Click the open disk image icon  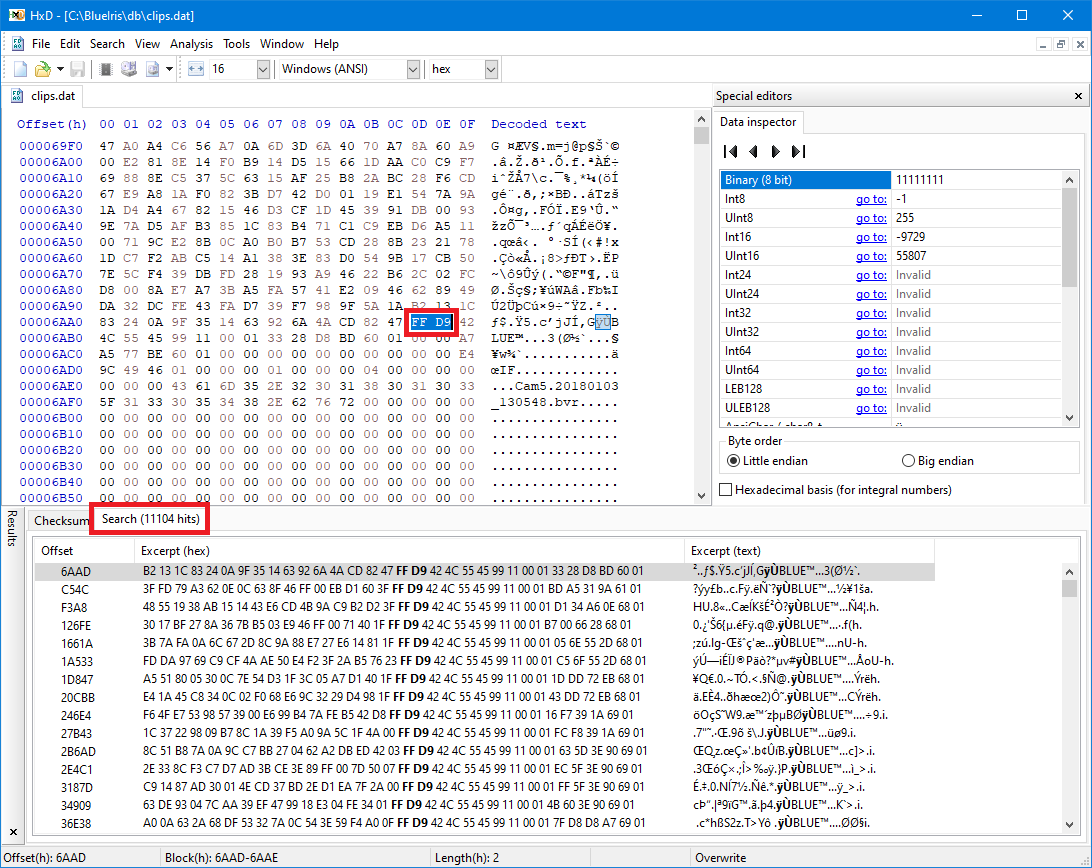(x=153, y=69)
